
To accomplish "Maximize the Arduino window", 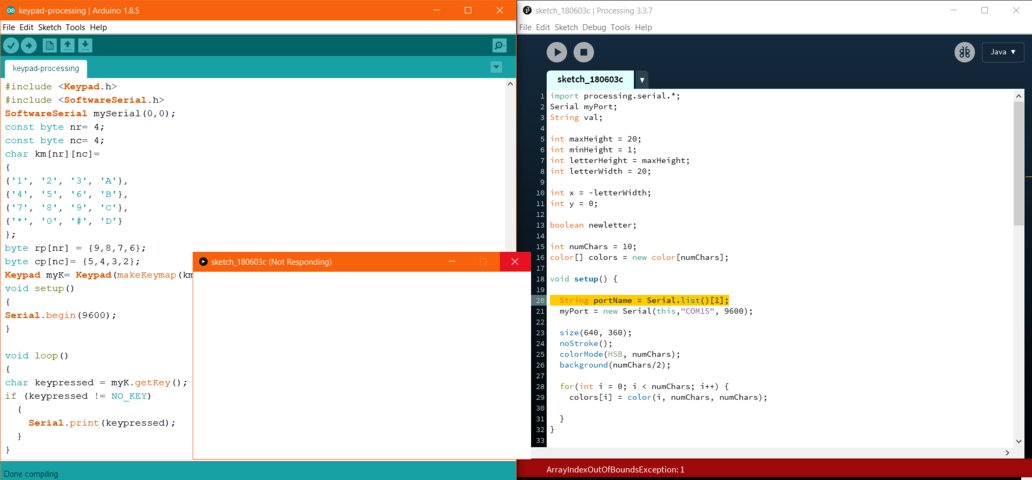I will coord(468,11).
